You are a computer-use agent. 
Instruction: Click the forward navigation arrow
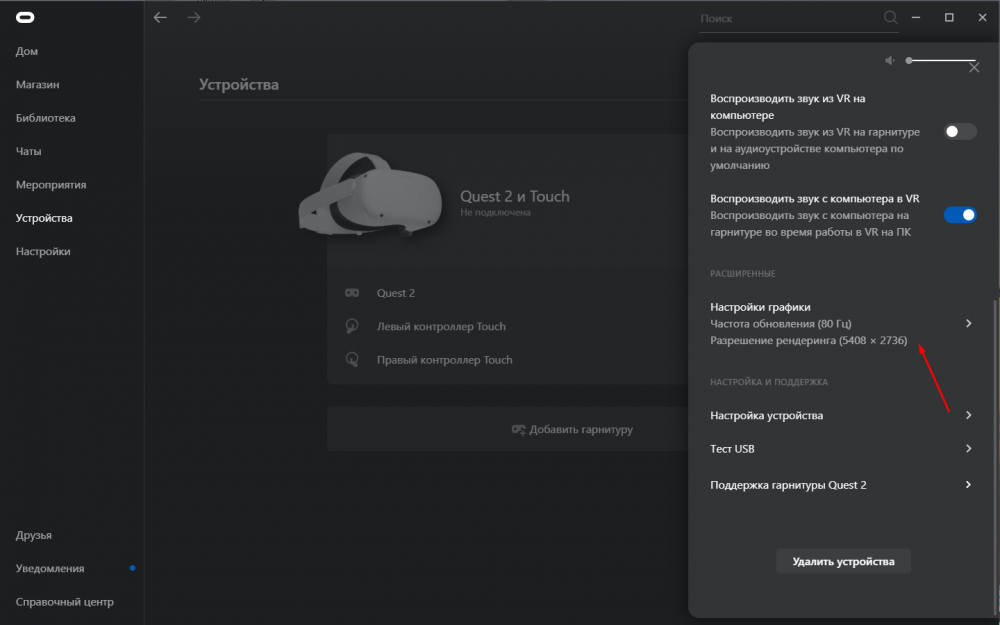pos(194,17)
